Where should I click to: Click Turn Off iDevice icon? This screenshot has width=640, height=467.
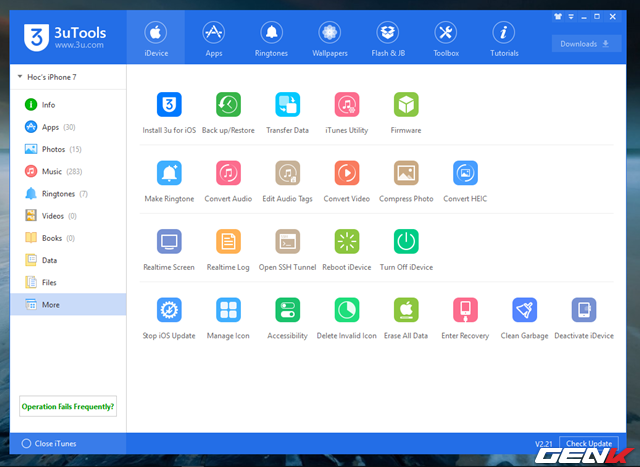(406, 242)
